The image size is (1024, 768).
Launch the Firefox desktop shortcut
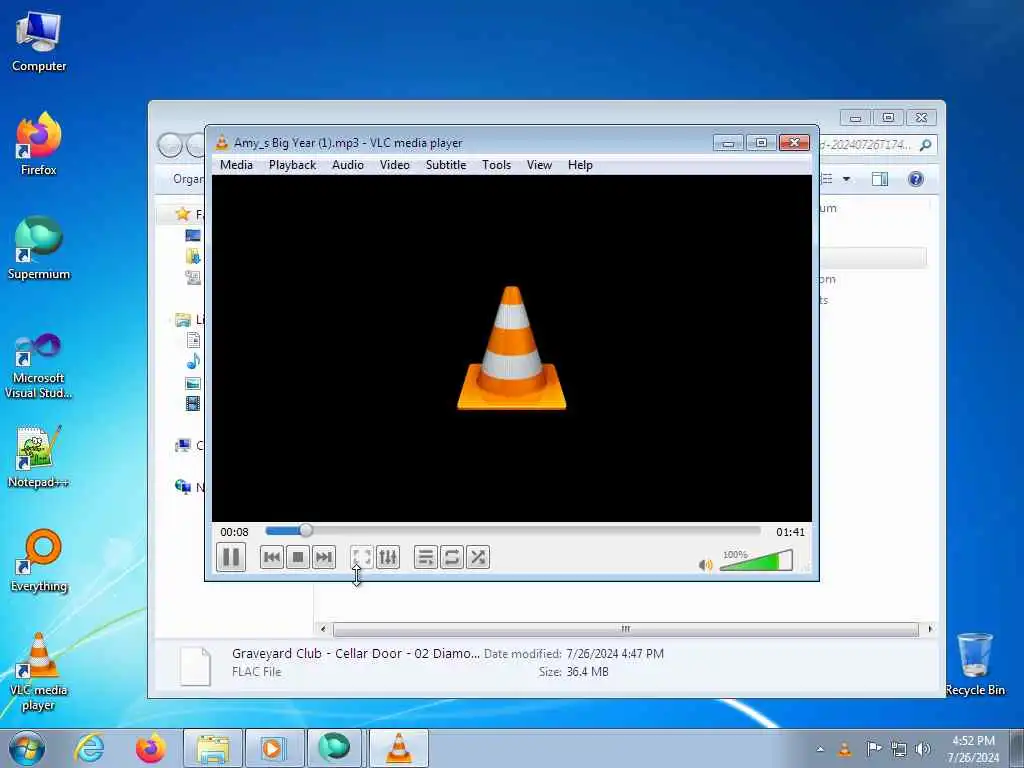(39, 144)
